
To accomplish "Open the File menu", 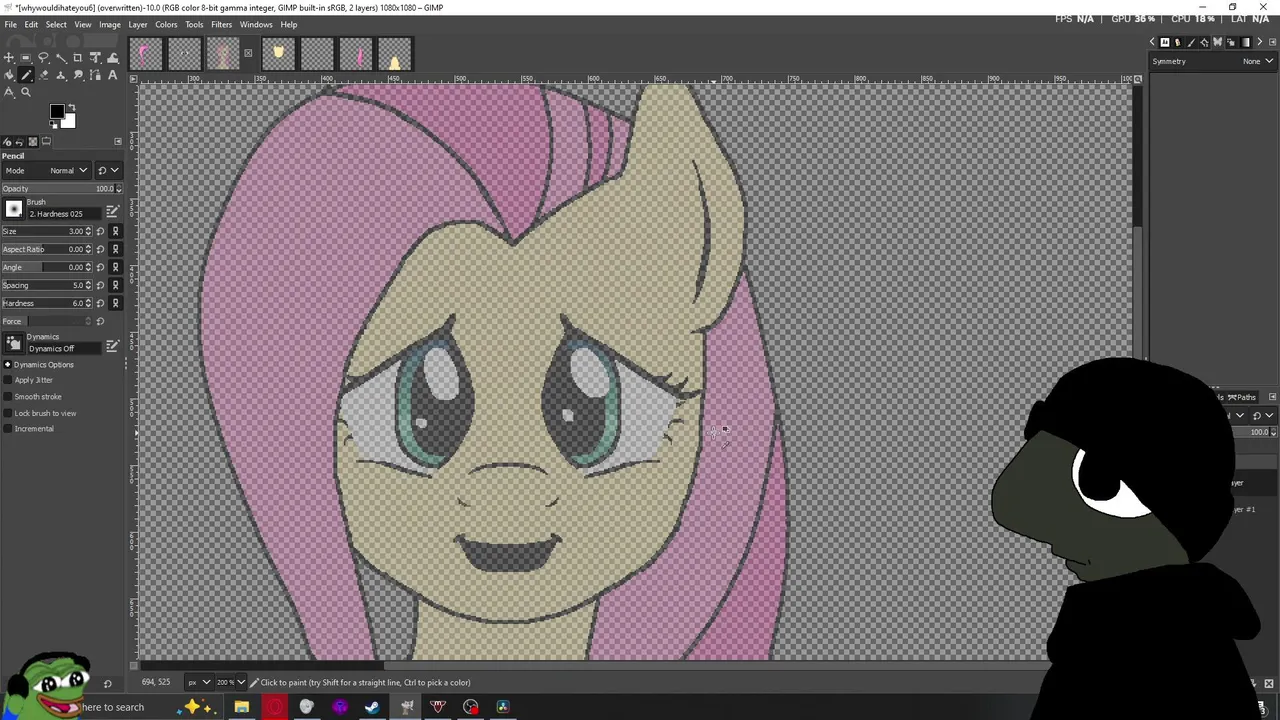I will coord(10,24).
